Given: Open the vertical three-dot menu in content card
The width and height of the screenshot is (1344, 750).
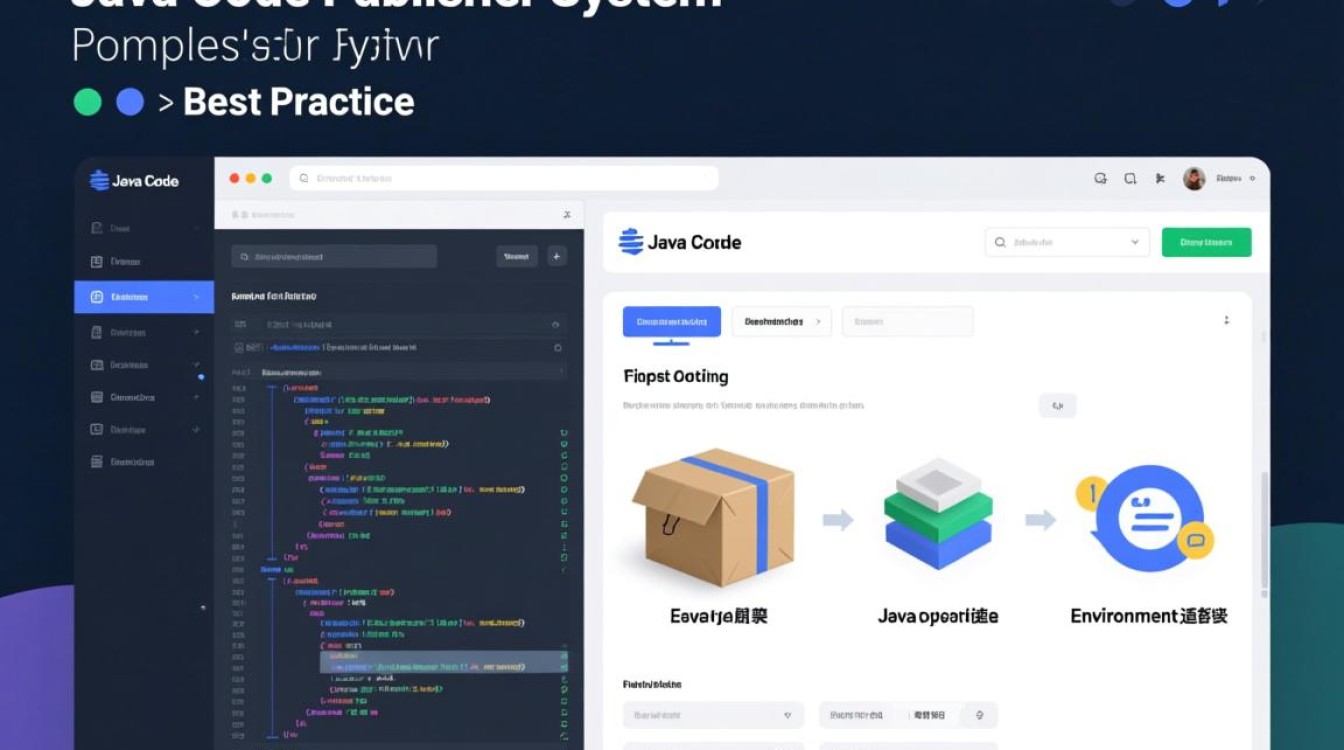Looking at the screenshot, I should (1226, 321).
